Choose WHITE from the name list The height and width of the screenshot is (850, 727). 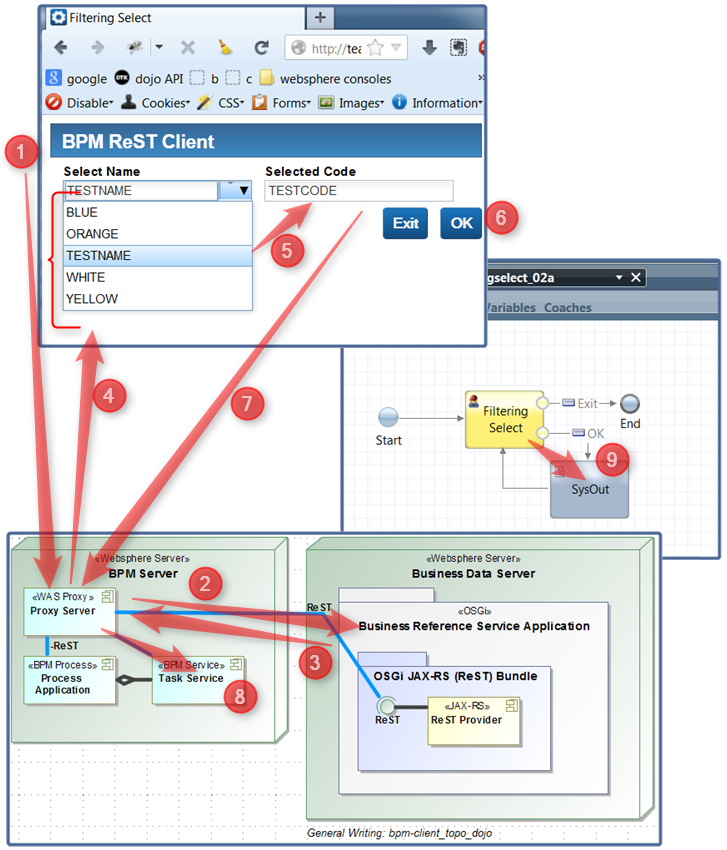(x=158, y=277)
